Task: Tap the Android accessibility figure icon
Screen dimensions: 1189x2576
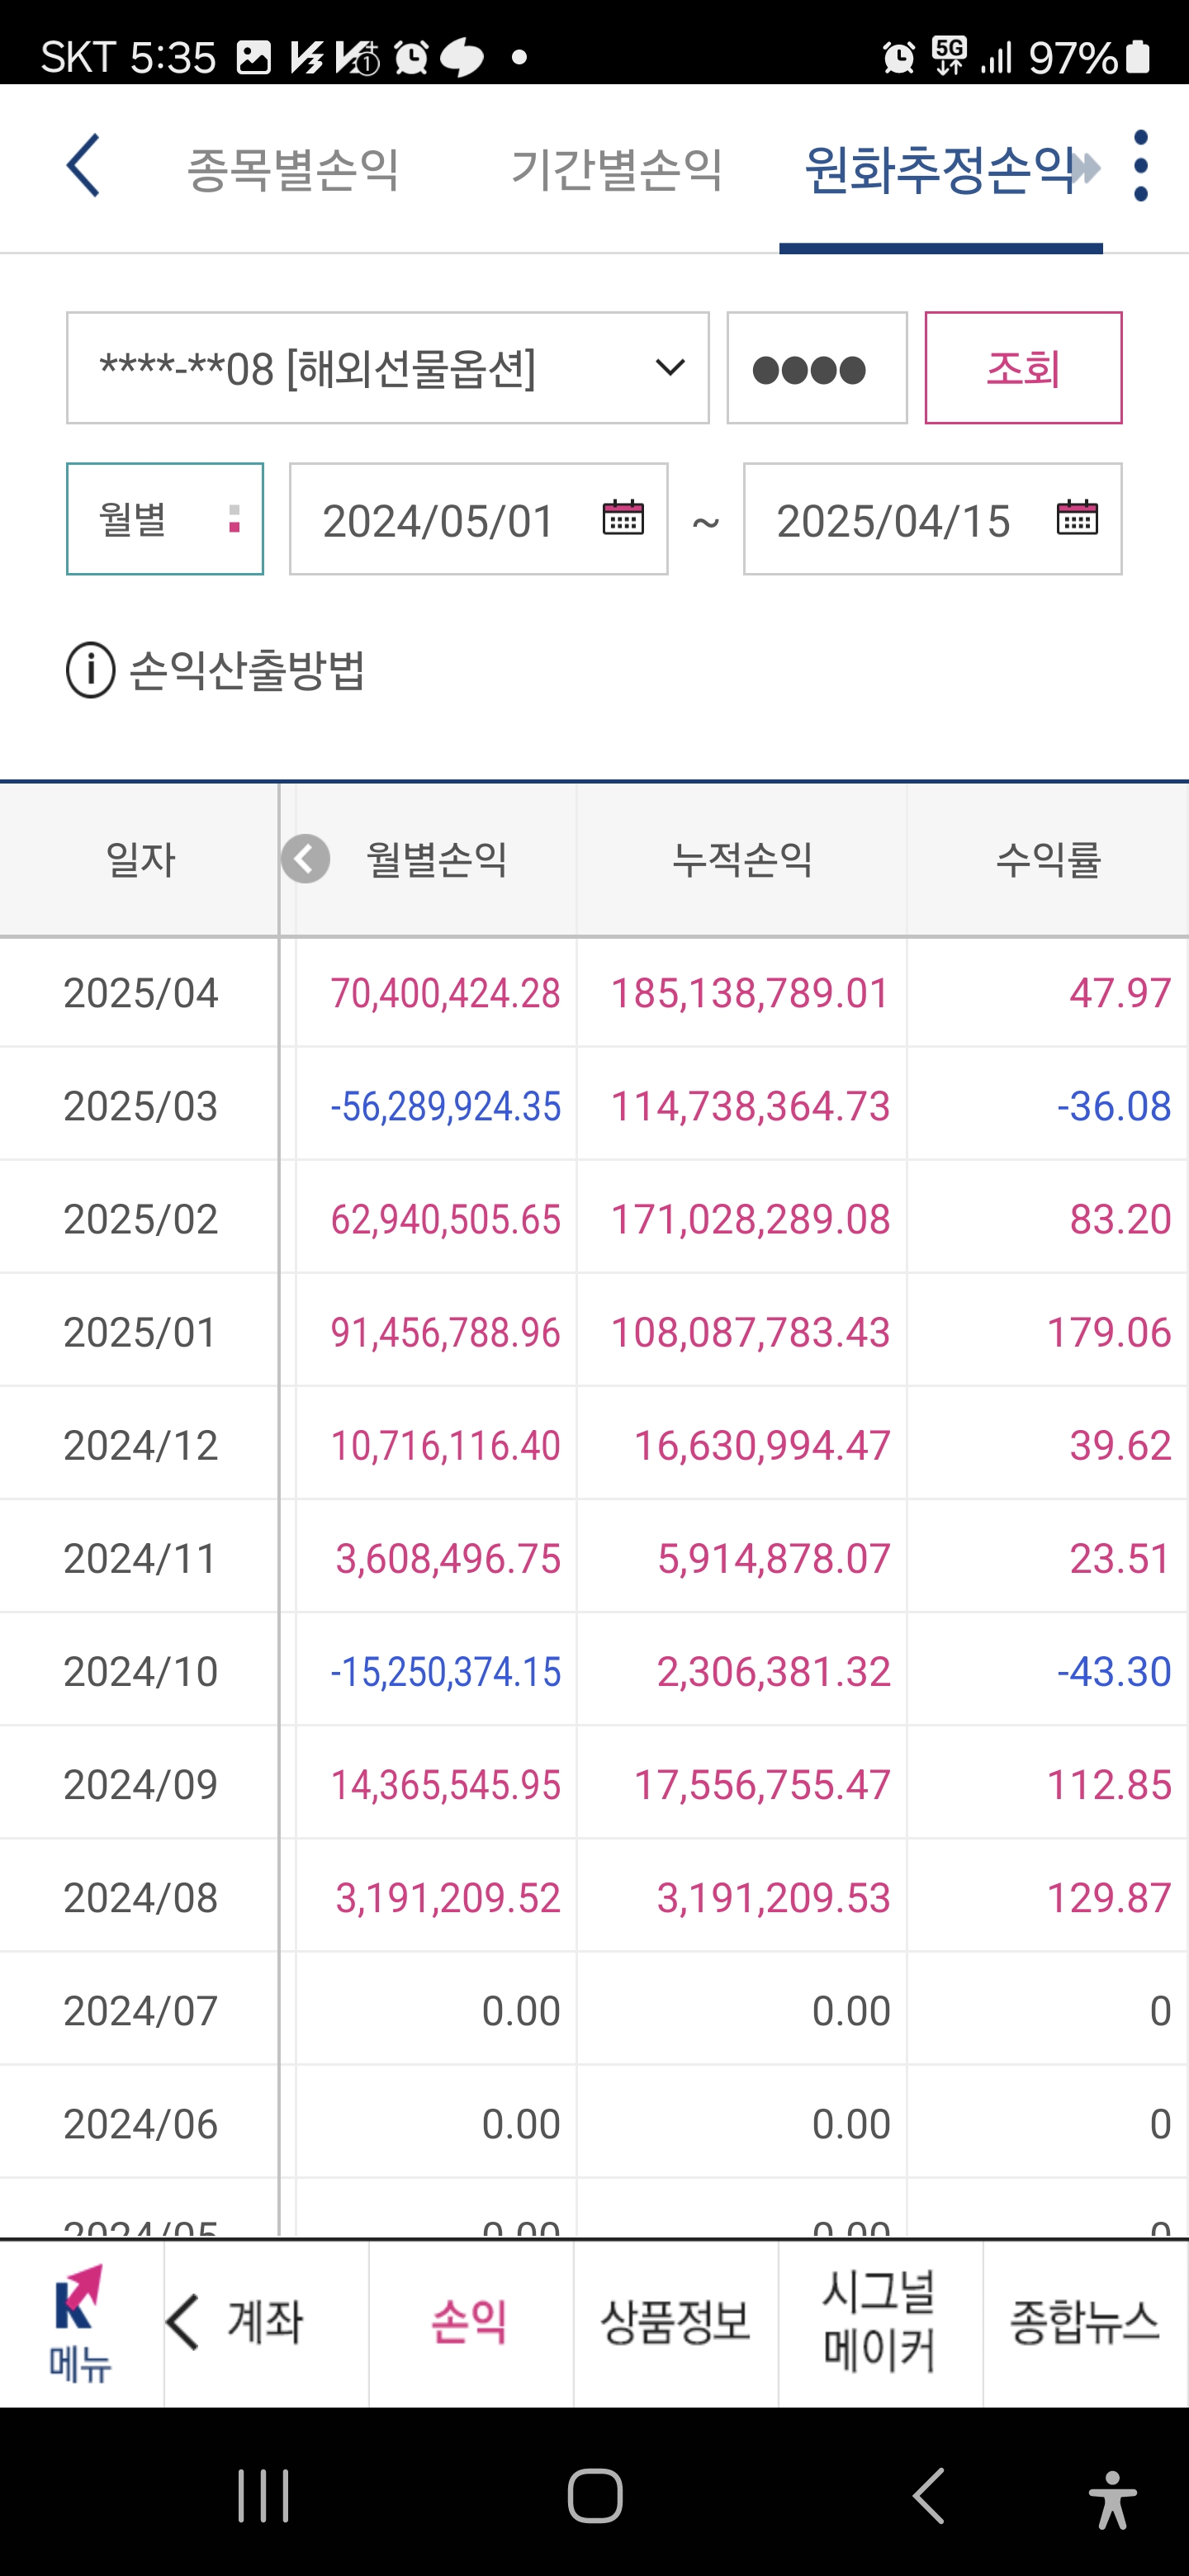Action: [1112, 2496]
